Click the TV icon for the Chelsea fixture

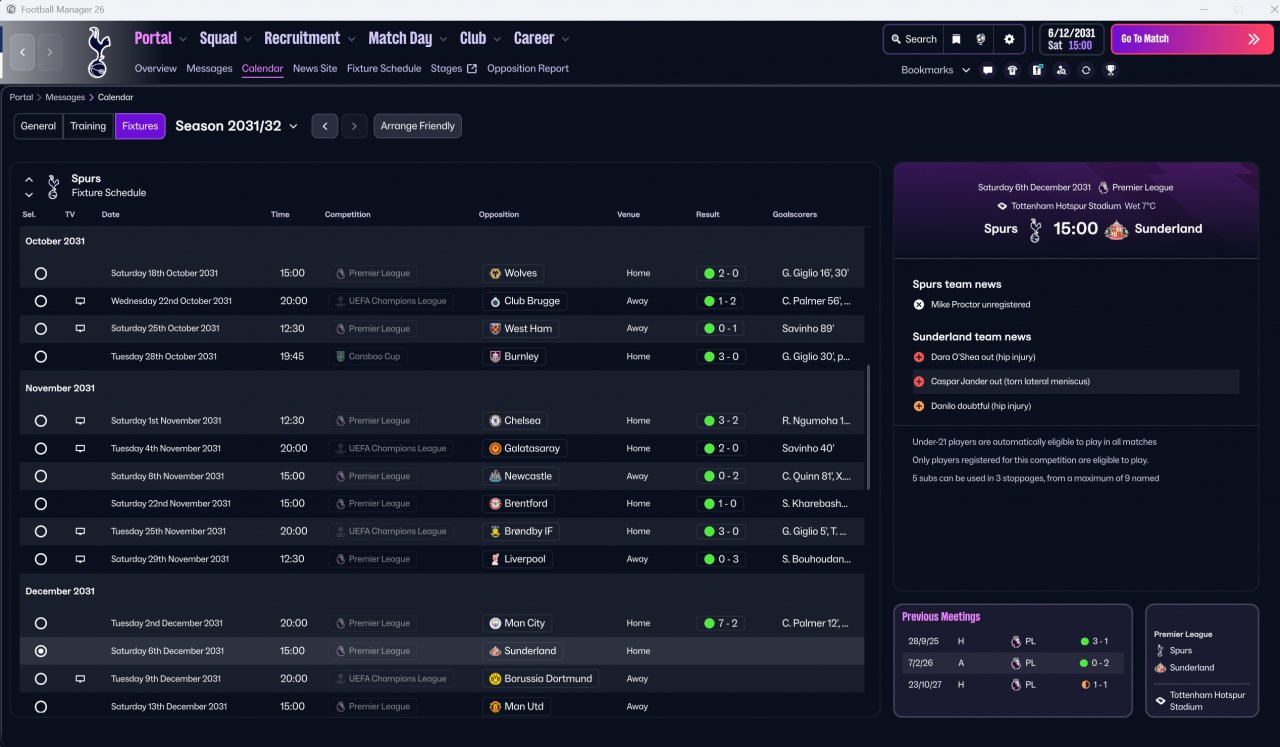(80, 421)
